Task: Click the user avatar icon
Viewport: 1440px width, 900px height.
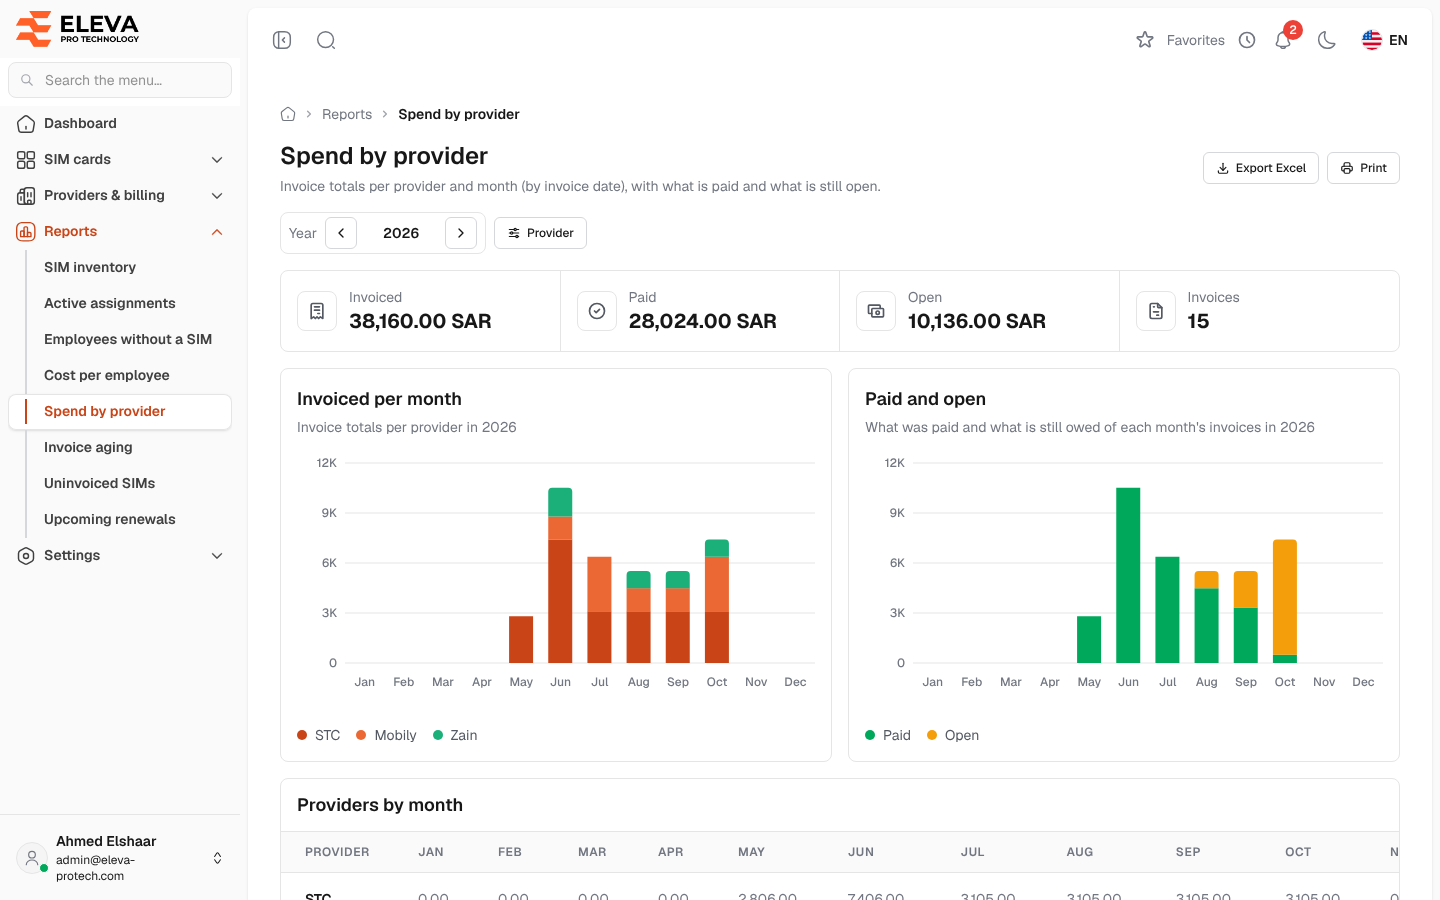Action: point(32,858)
